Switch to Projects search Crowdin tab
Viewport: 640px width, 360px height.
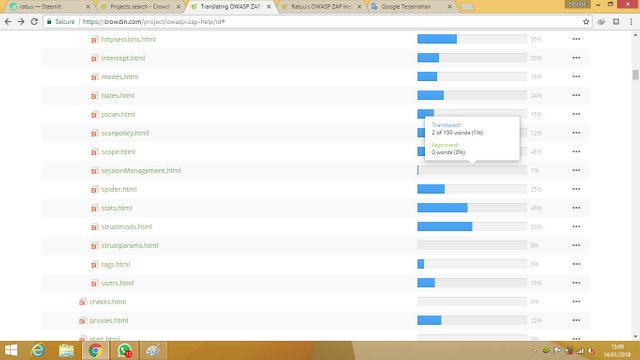point(140,7)
